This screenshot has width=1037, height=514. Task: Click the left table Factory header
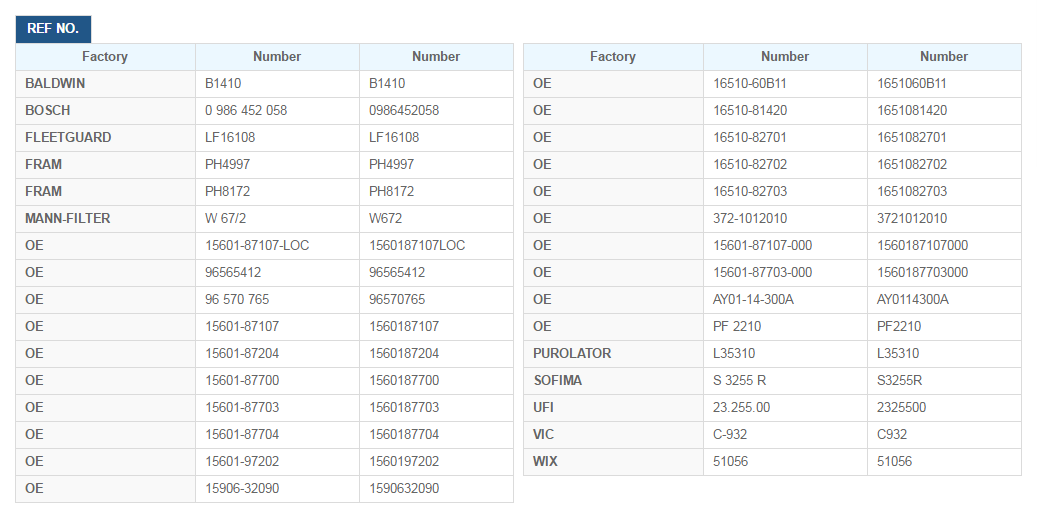[x=106, y=57]
